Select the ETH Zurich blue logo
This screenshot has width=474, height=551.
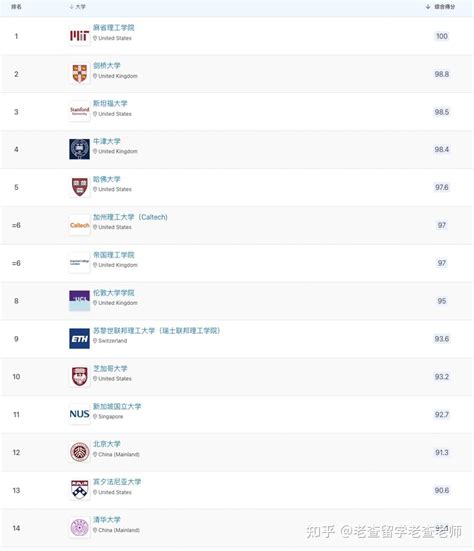pos(79,338)
